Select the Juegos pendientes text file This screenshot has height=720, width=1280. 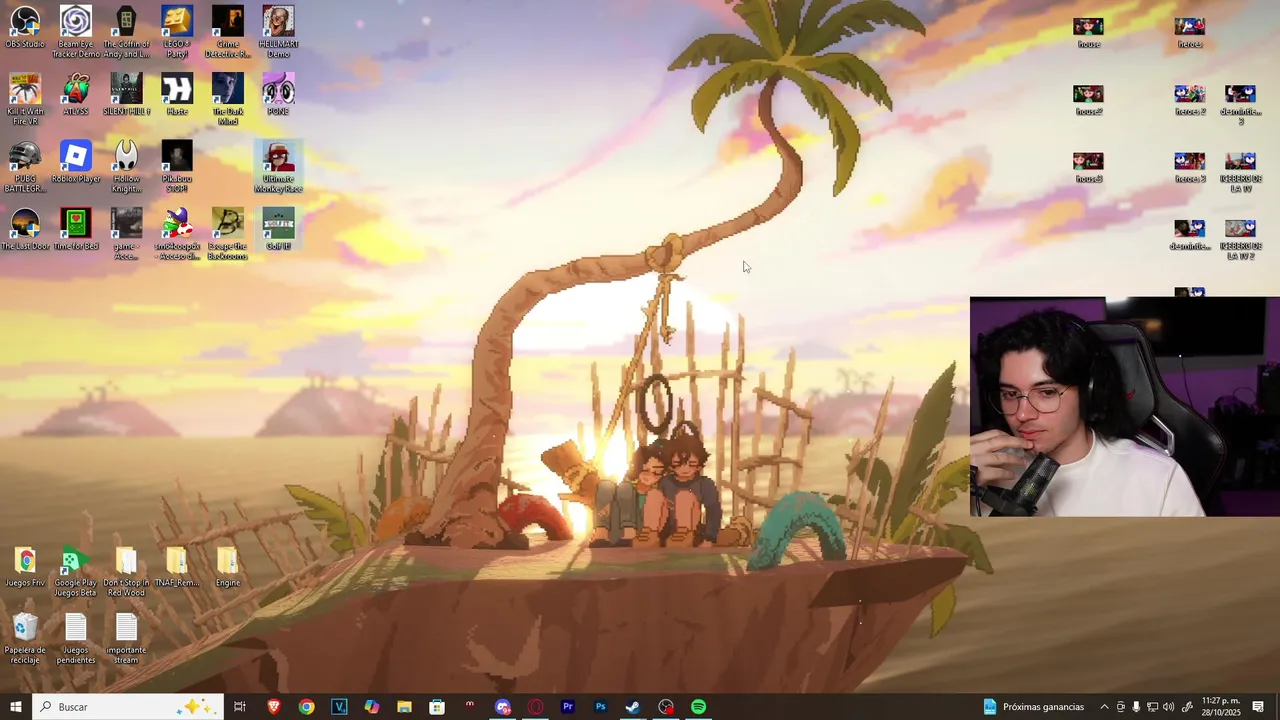tap(75, 639)
